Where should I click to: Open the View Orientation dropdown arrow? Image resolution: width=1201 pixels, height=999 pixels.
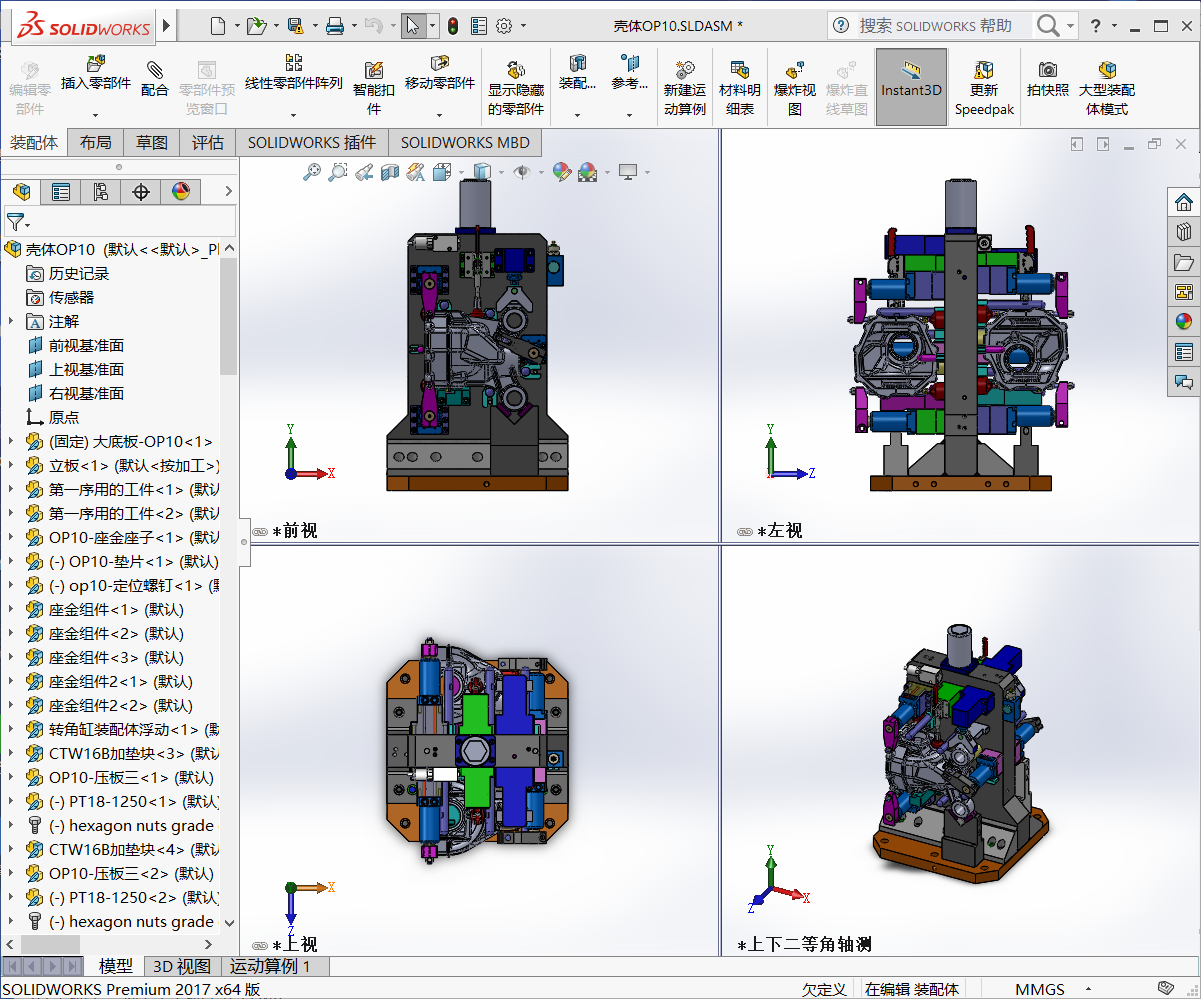coord(460,173)
